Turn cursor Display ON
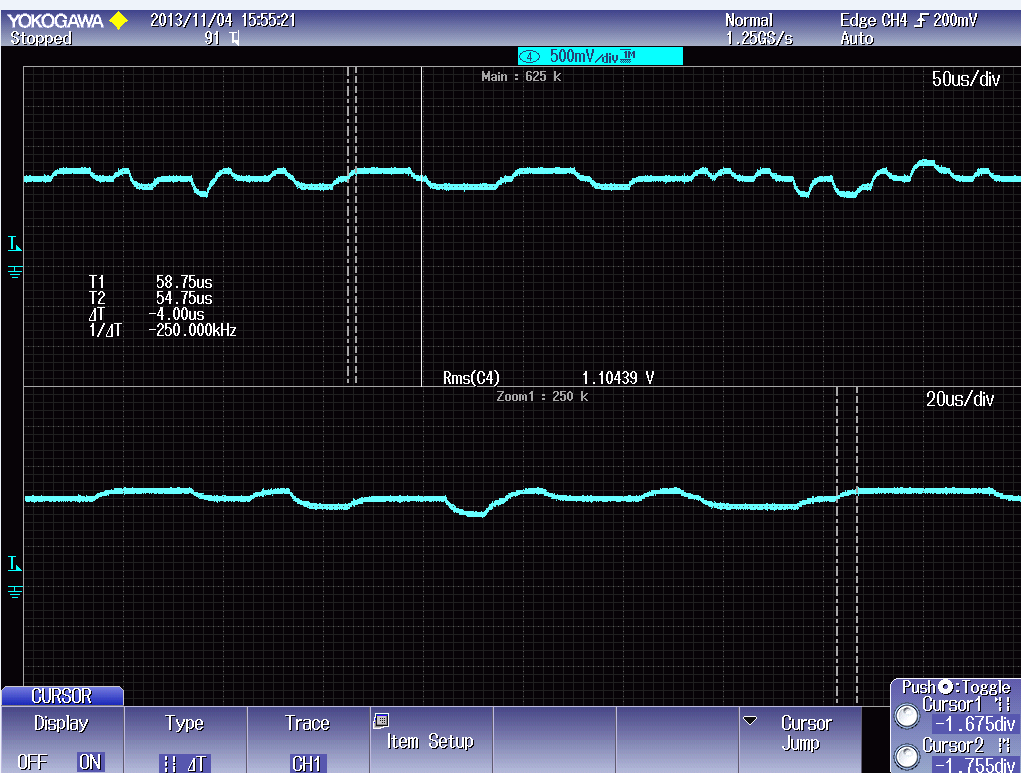Viewport: 1021px width, 773px height. pos(90,762)
